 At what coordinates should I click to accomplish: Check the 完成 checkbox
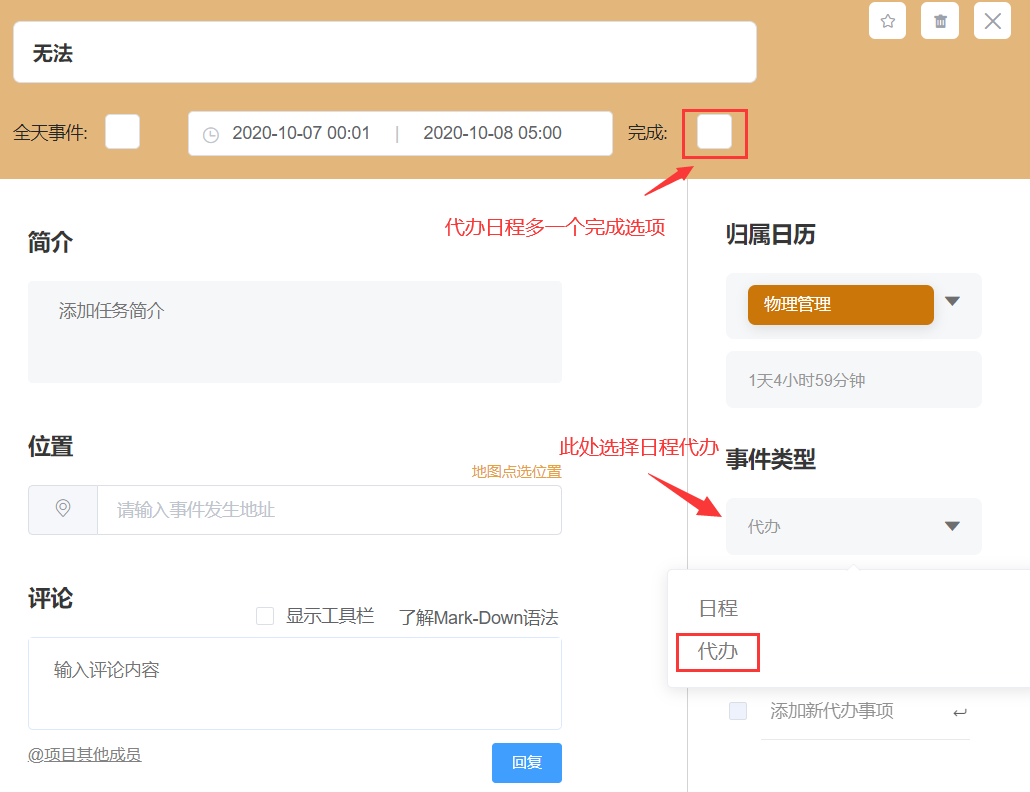pos(714,132)
